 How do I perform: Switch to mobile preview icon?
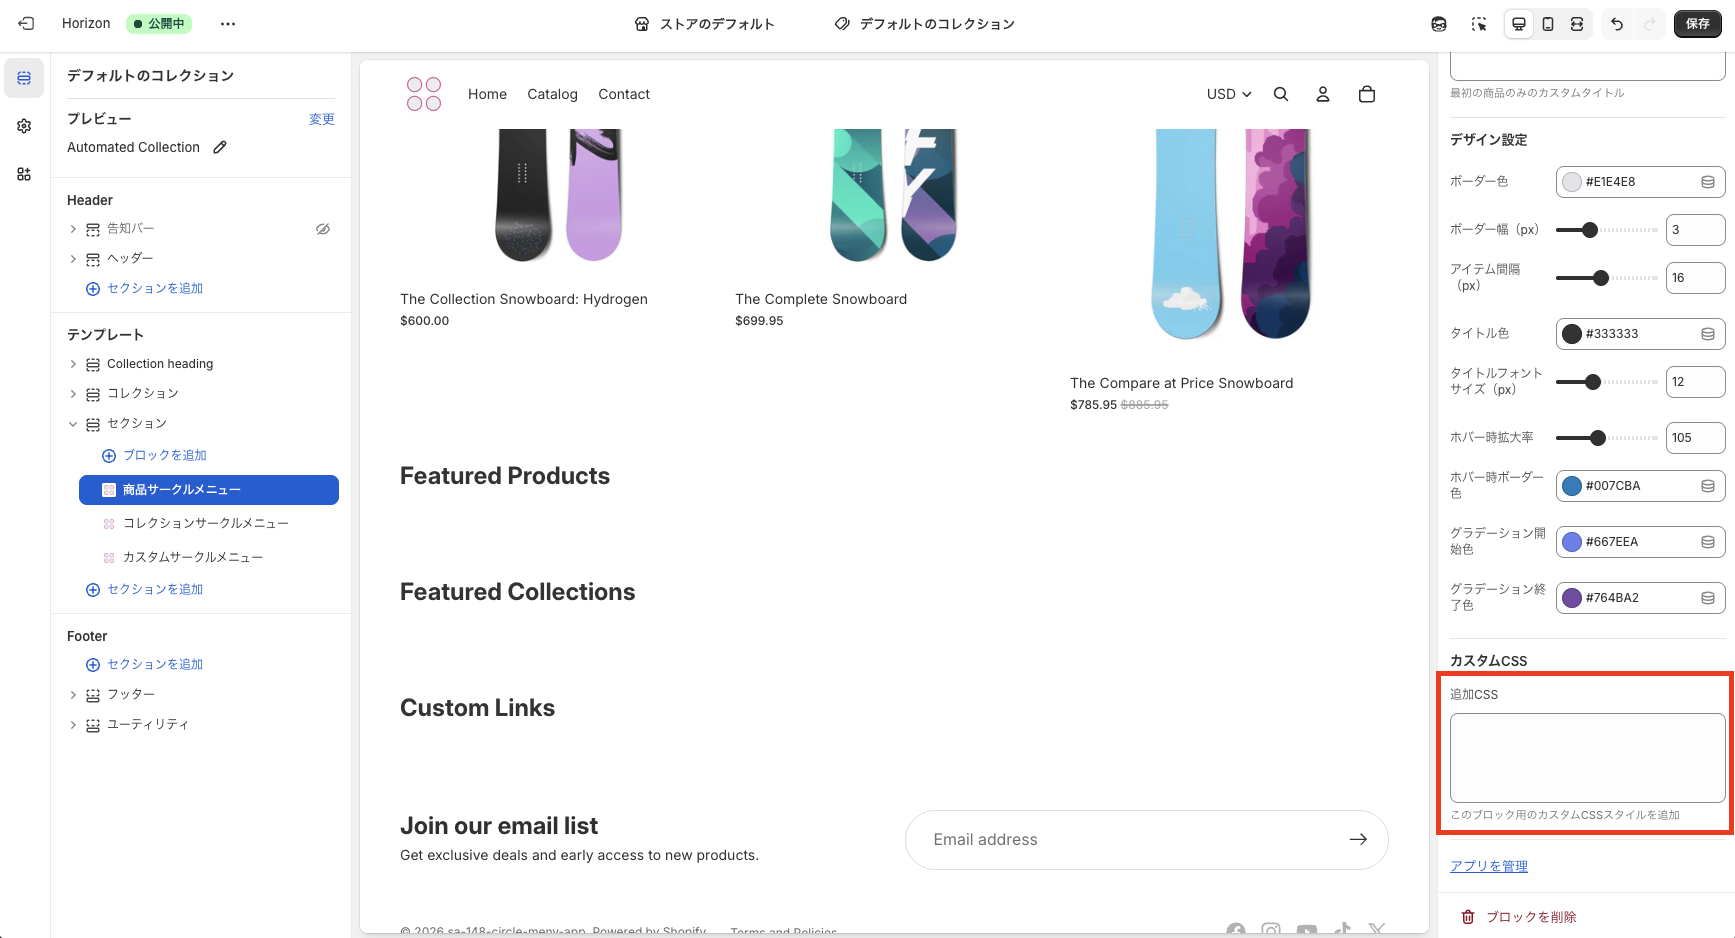coord(1548,24)
